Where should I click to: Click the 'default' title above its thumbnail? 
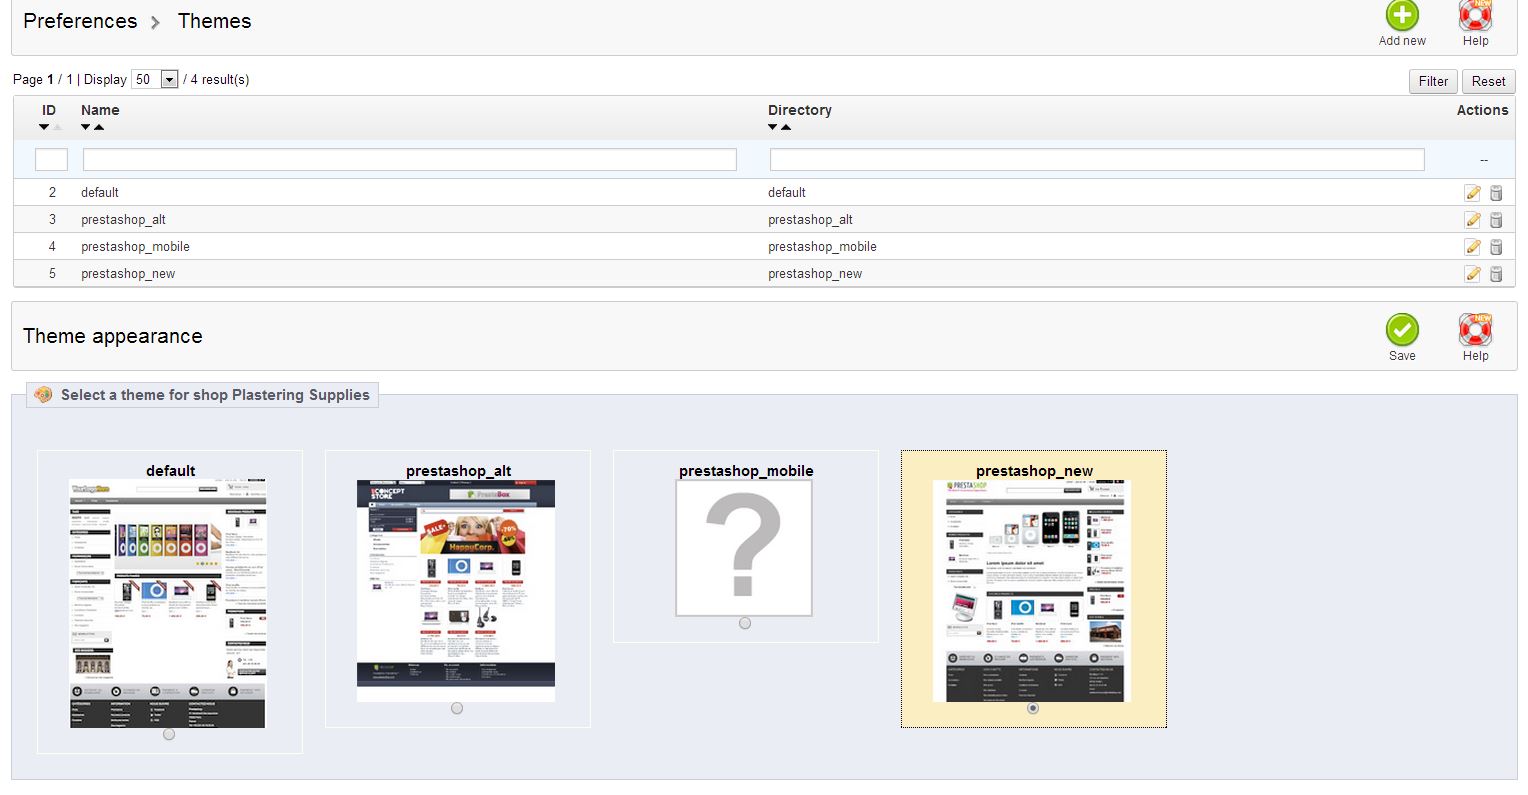pyautogui.click(x=171, y=471)
